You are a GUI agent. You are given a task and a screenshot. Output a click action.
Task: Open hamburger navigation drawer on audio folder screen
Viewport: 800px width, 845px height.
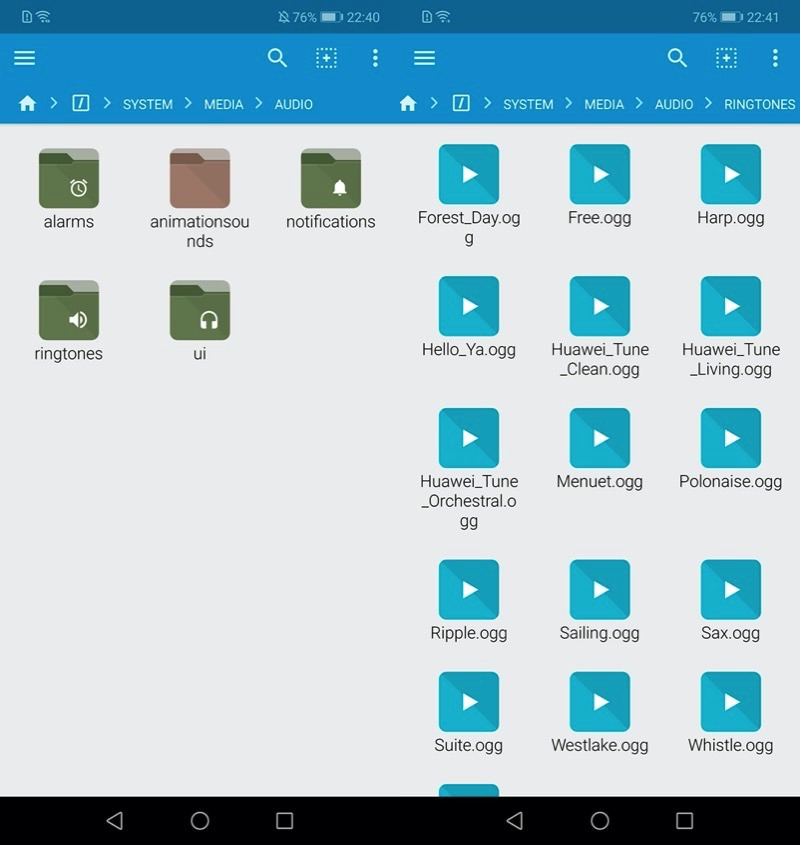tap(25, 58)
